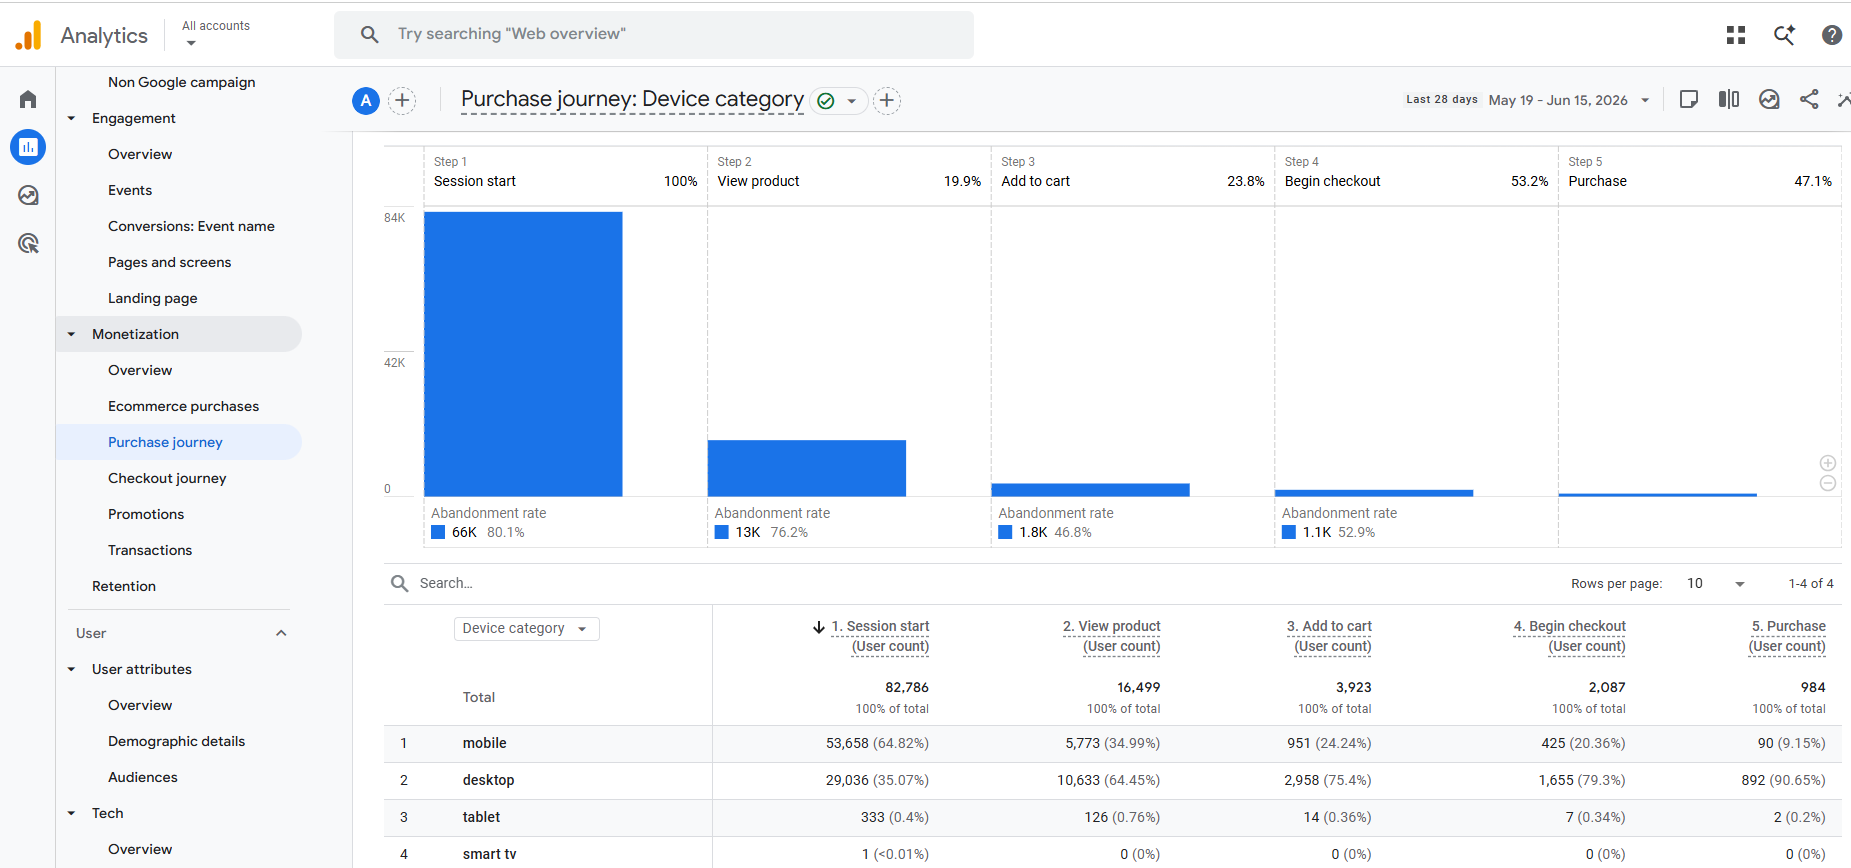Open Reports icon in left rail

[28, 147]
